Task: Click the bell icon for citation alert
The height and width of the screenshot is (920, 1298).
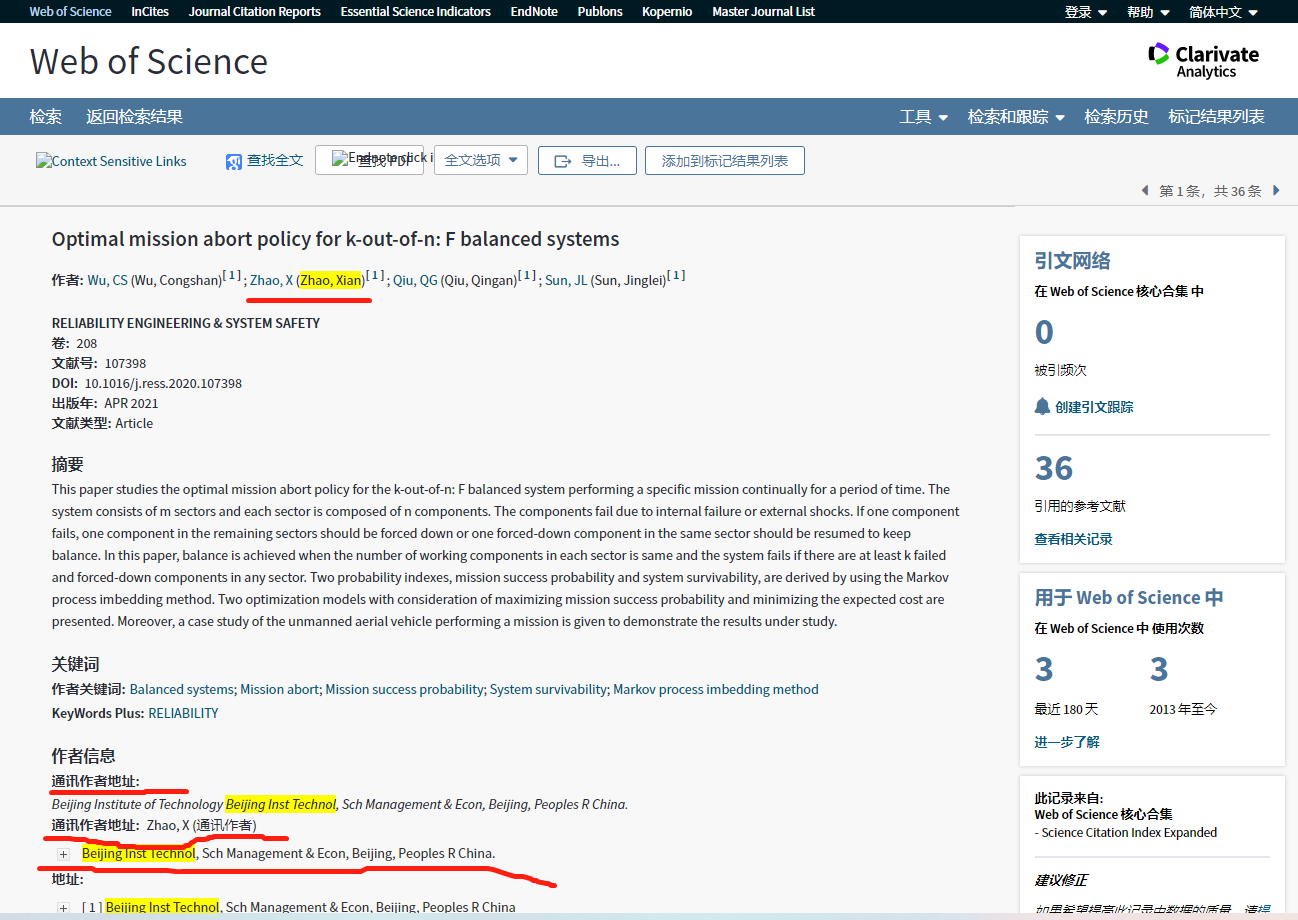Action: pos(1043,406)
